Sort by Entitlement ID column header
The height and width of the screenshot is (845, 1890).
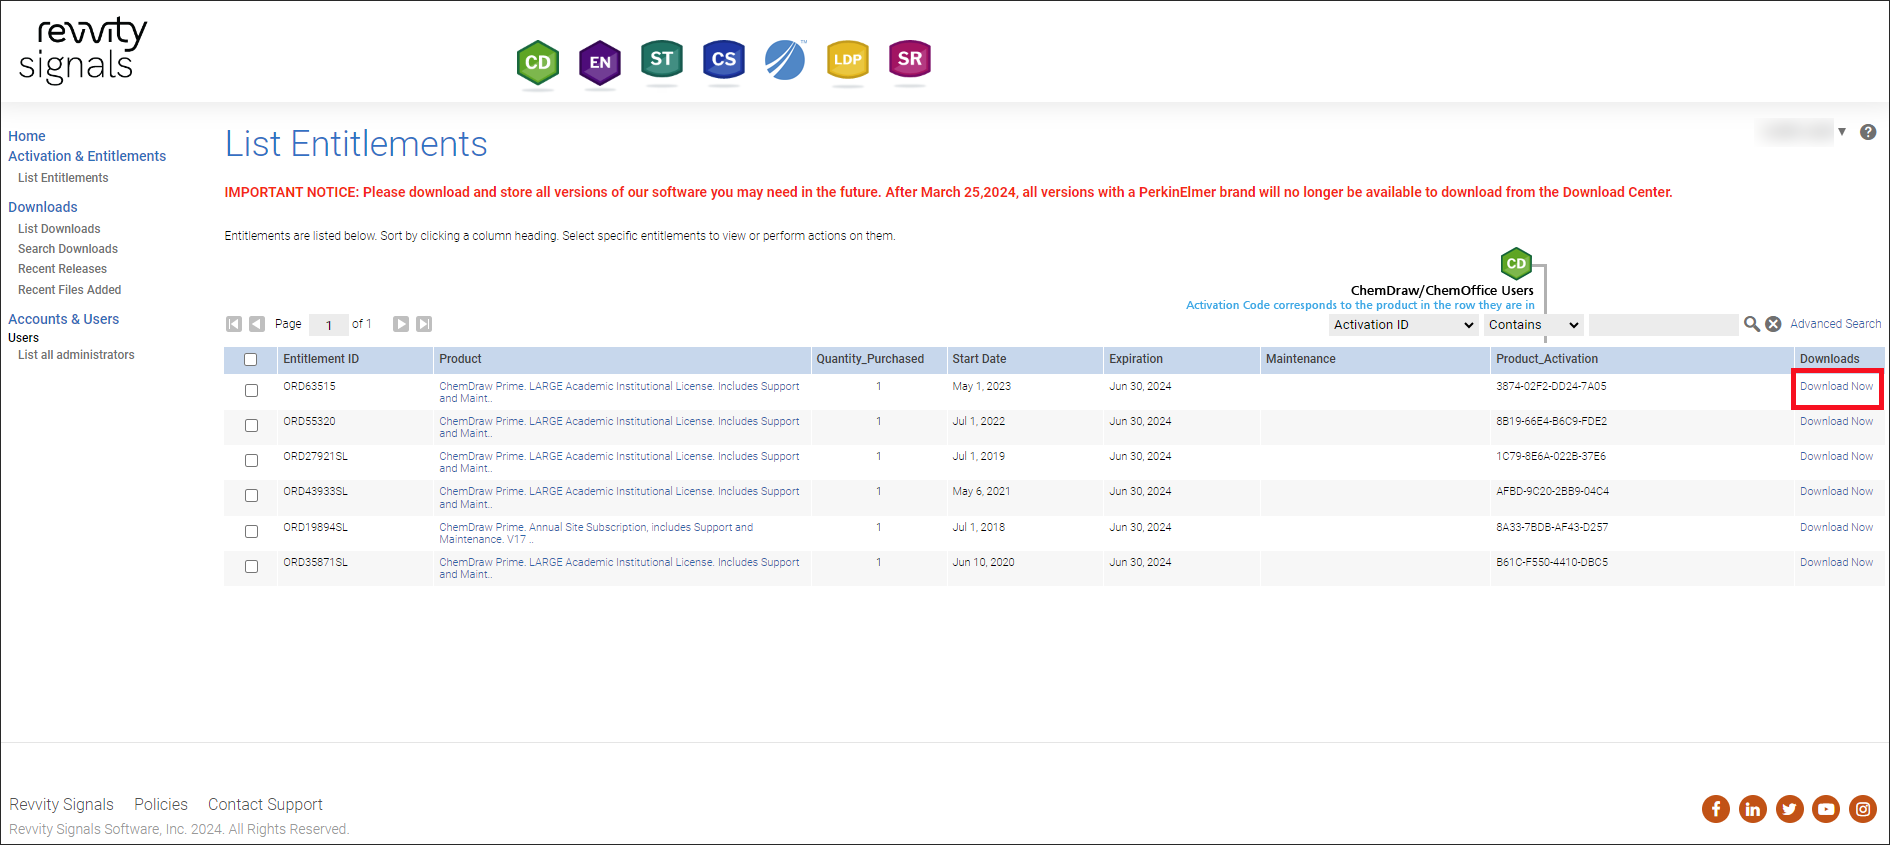[x=321, y=359]
